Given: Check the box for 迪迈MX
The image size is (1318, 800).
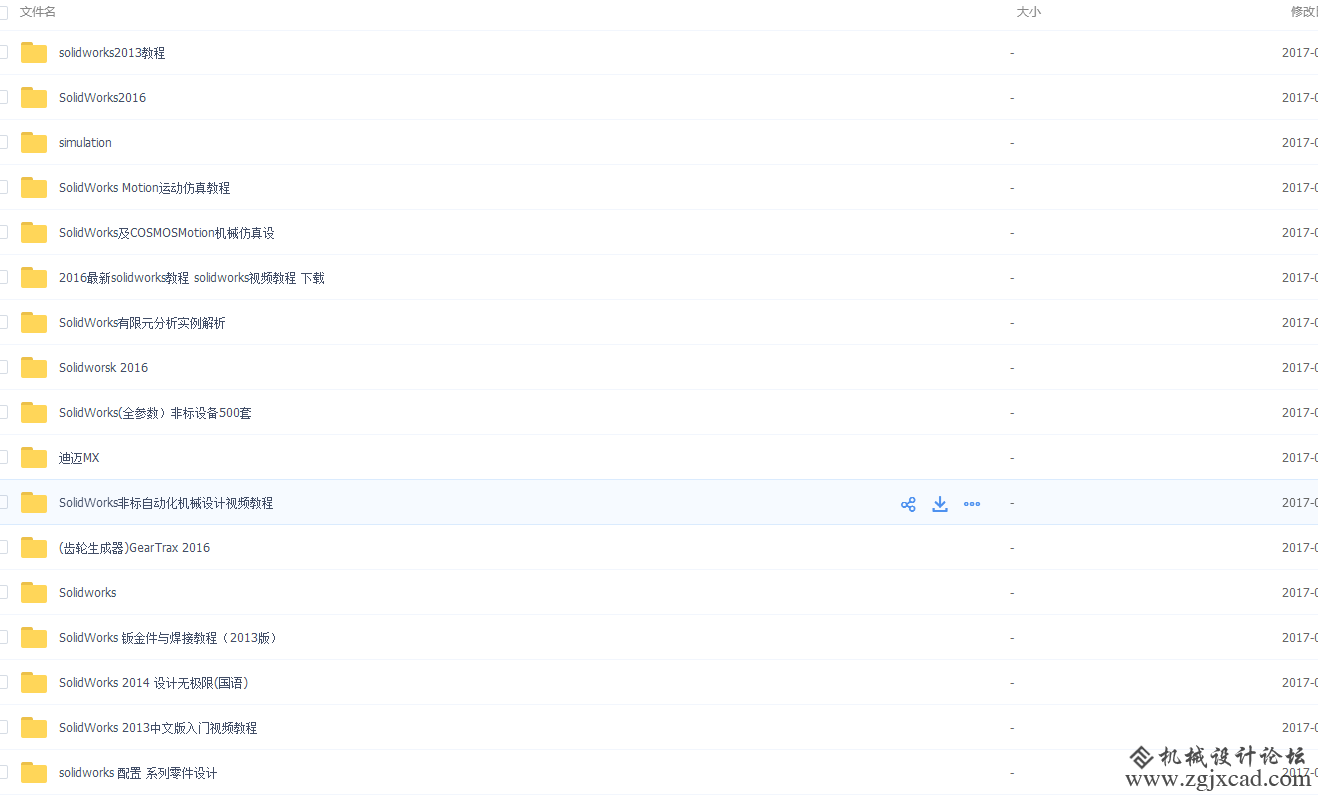Looking at the screenshot, I should (3, 457).
